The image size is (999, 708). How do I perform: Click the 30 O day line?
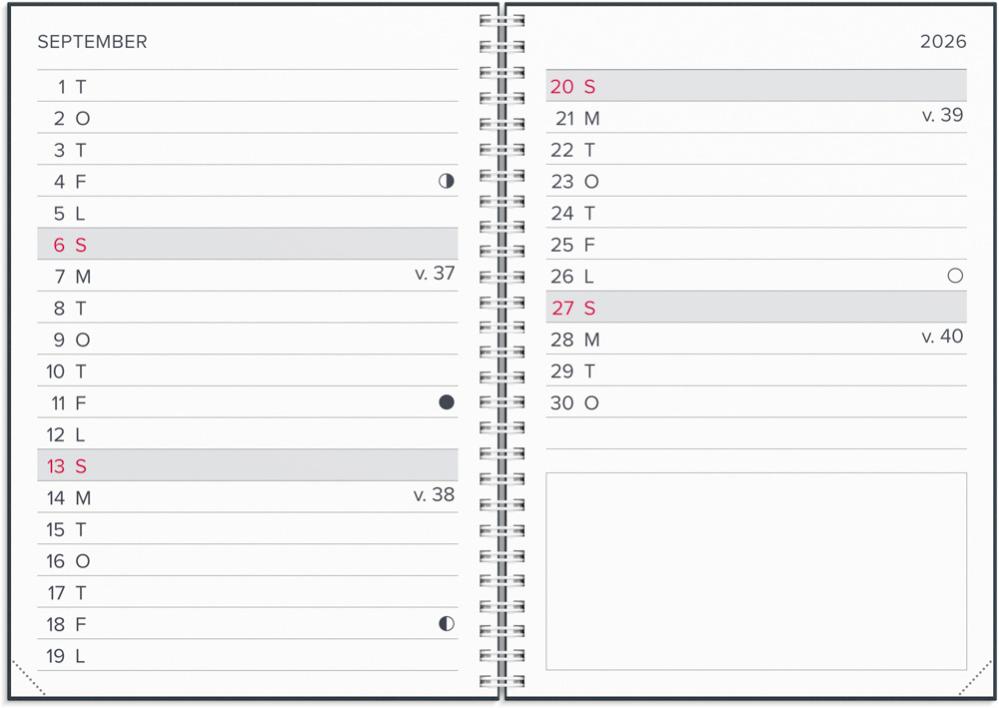(756, 403)
